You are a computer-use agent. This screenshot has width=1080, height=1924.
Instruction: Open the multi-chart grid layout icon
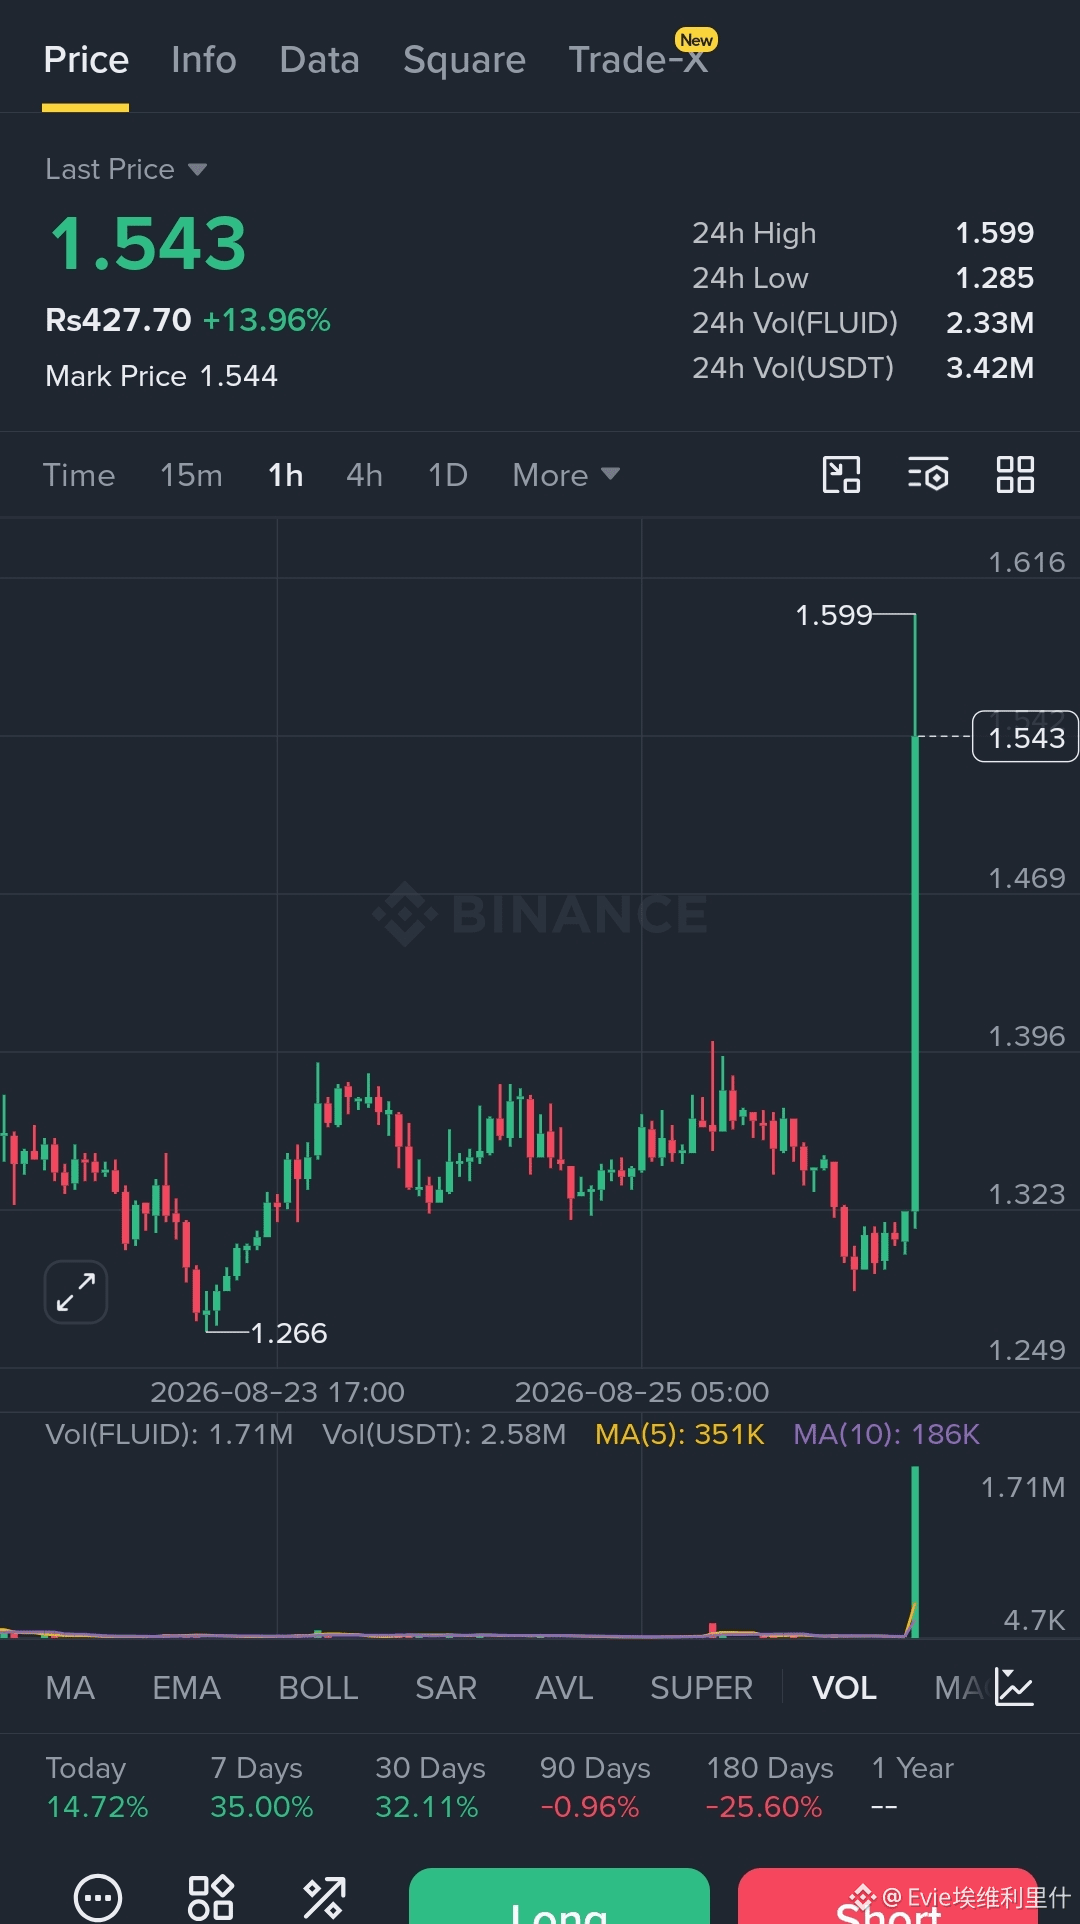[x=1015, y=475]
